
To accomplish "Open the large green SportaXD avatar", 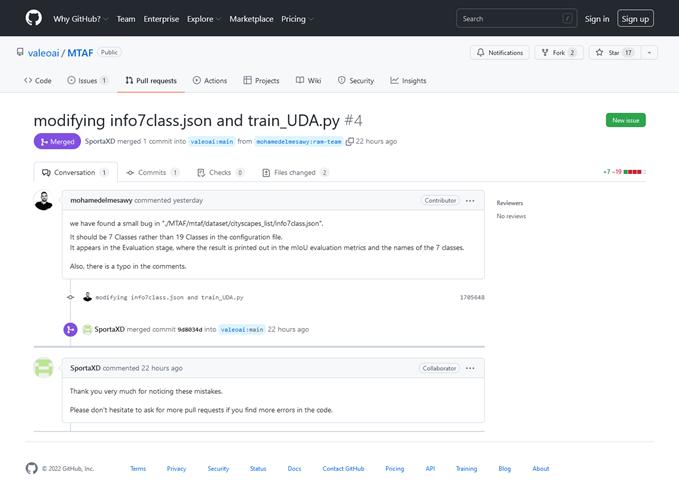I will (44, 368).
